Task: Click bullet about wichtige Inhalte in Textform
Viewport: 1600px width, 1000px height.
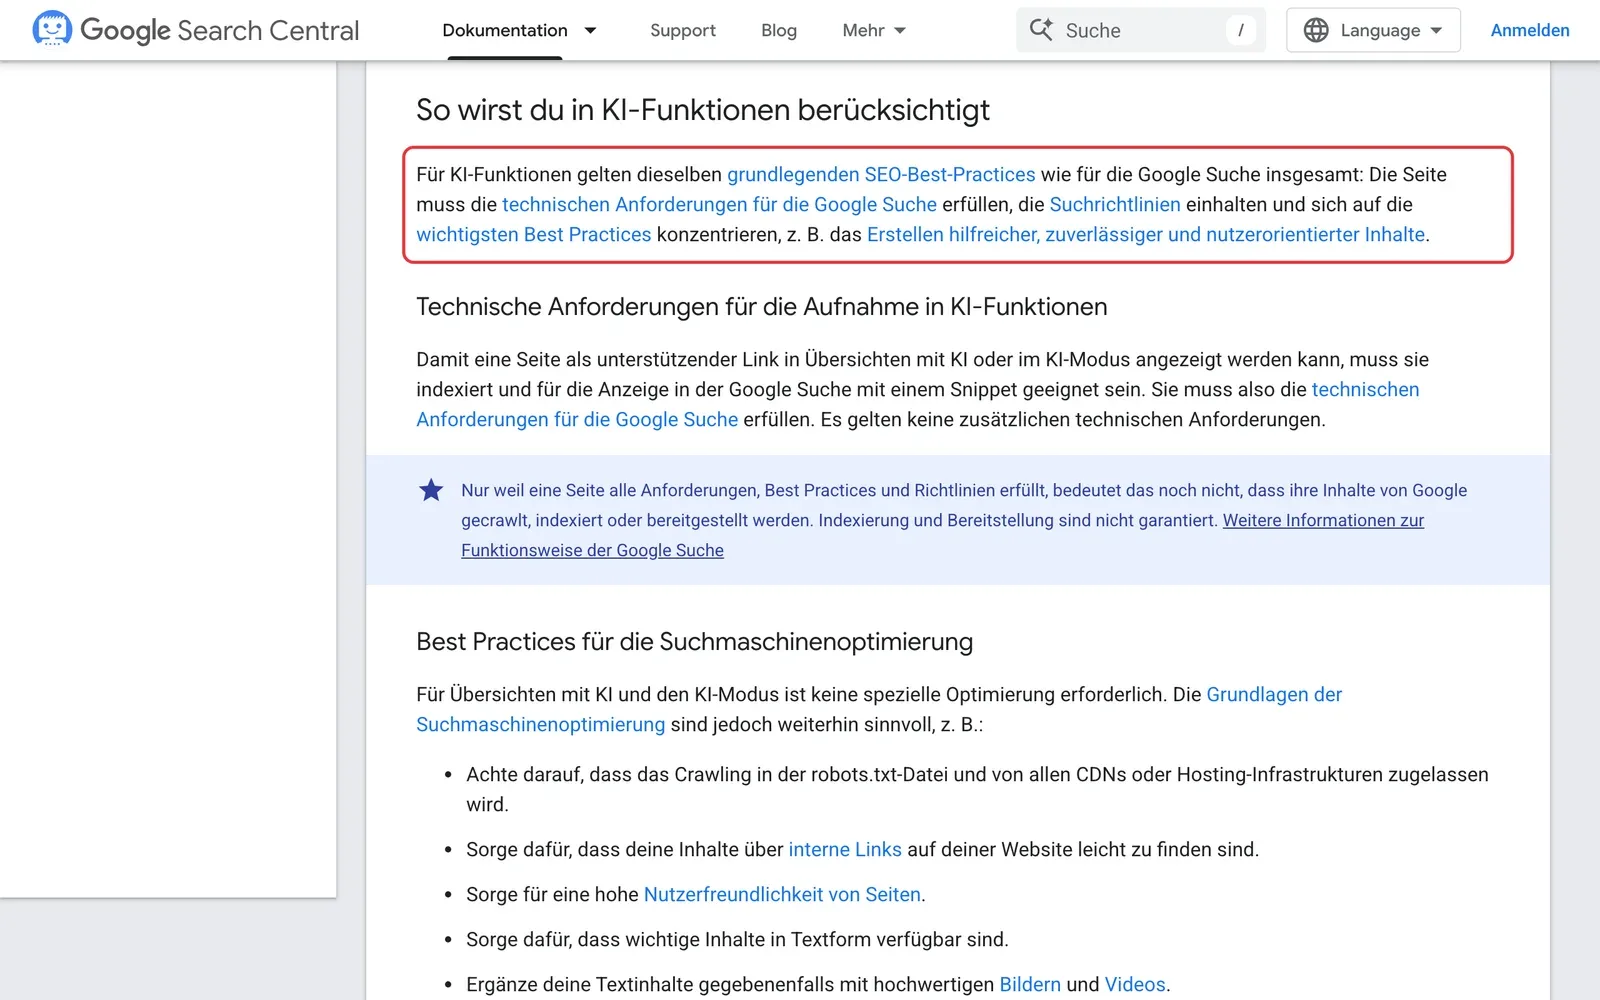Action: (x=737, y=939)
